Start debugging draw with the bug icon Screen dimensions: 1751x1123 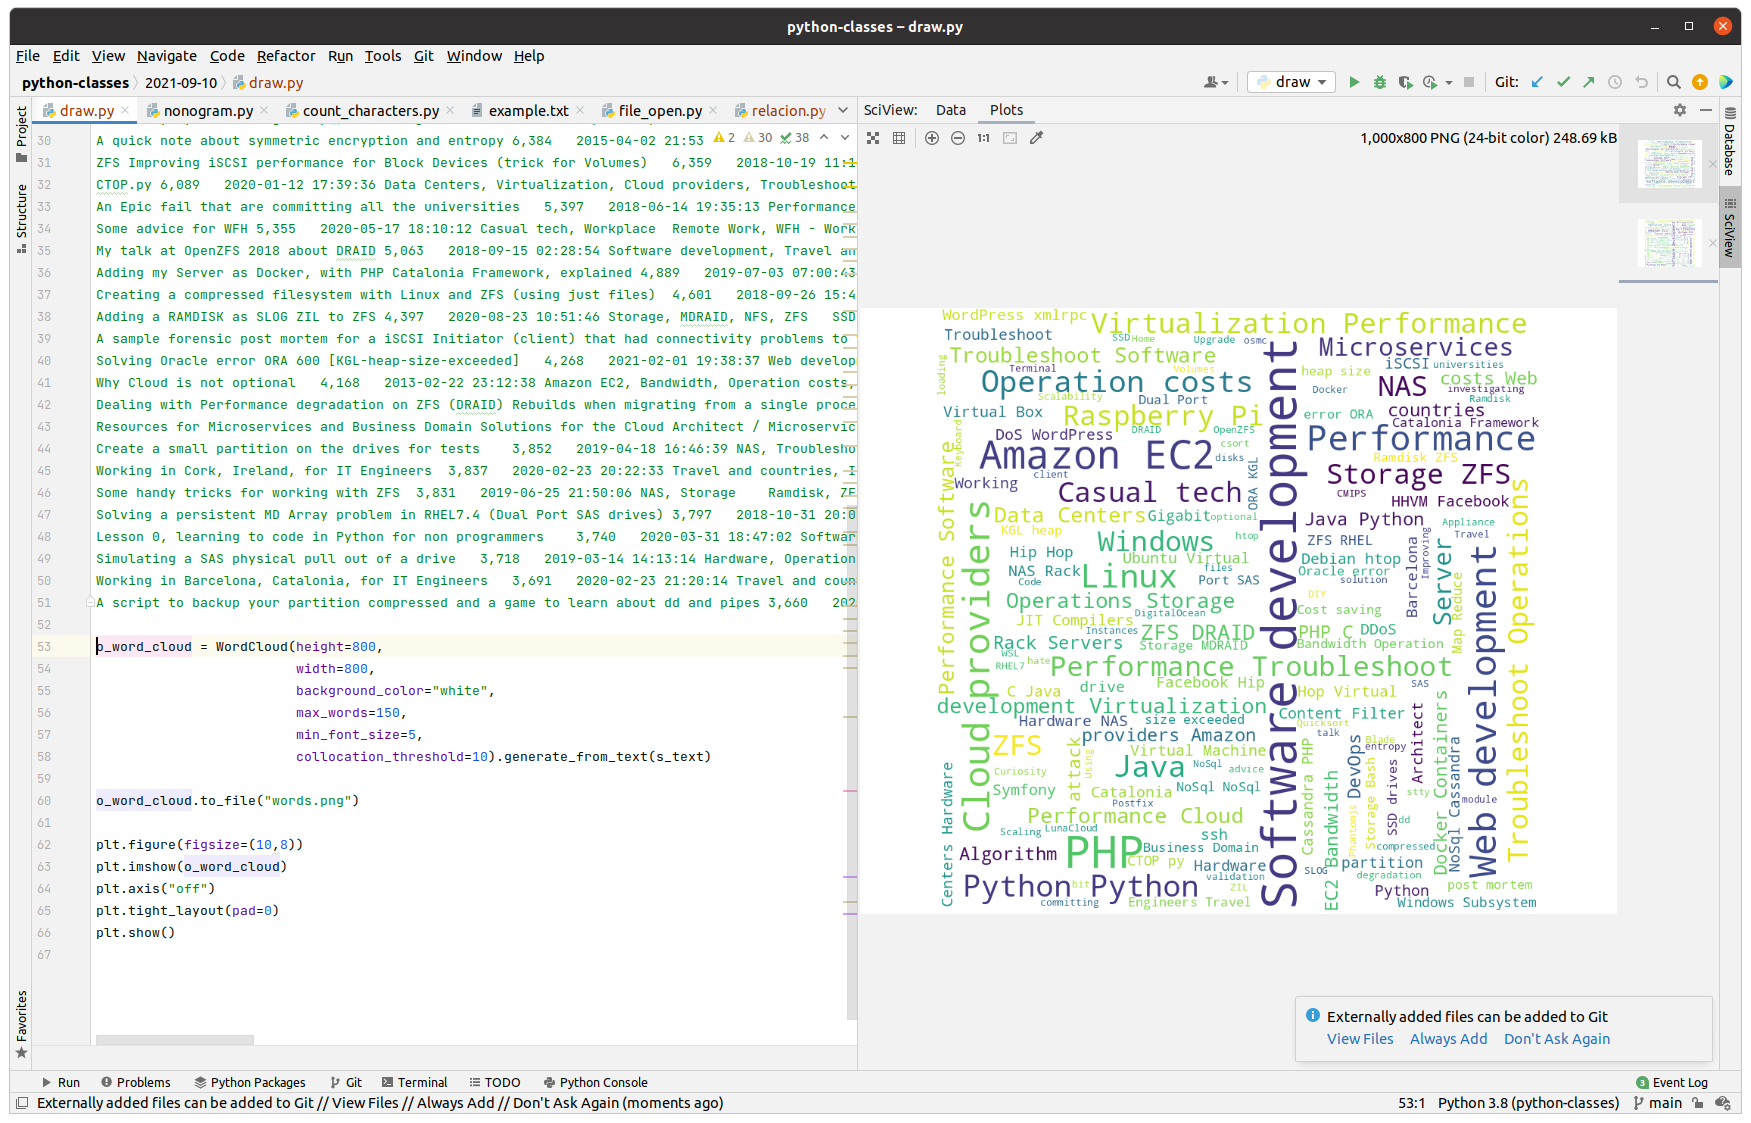click(x=1380, y=82)
